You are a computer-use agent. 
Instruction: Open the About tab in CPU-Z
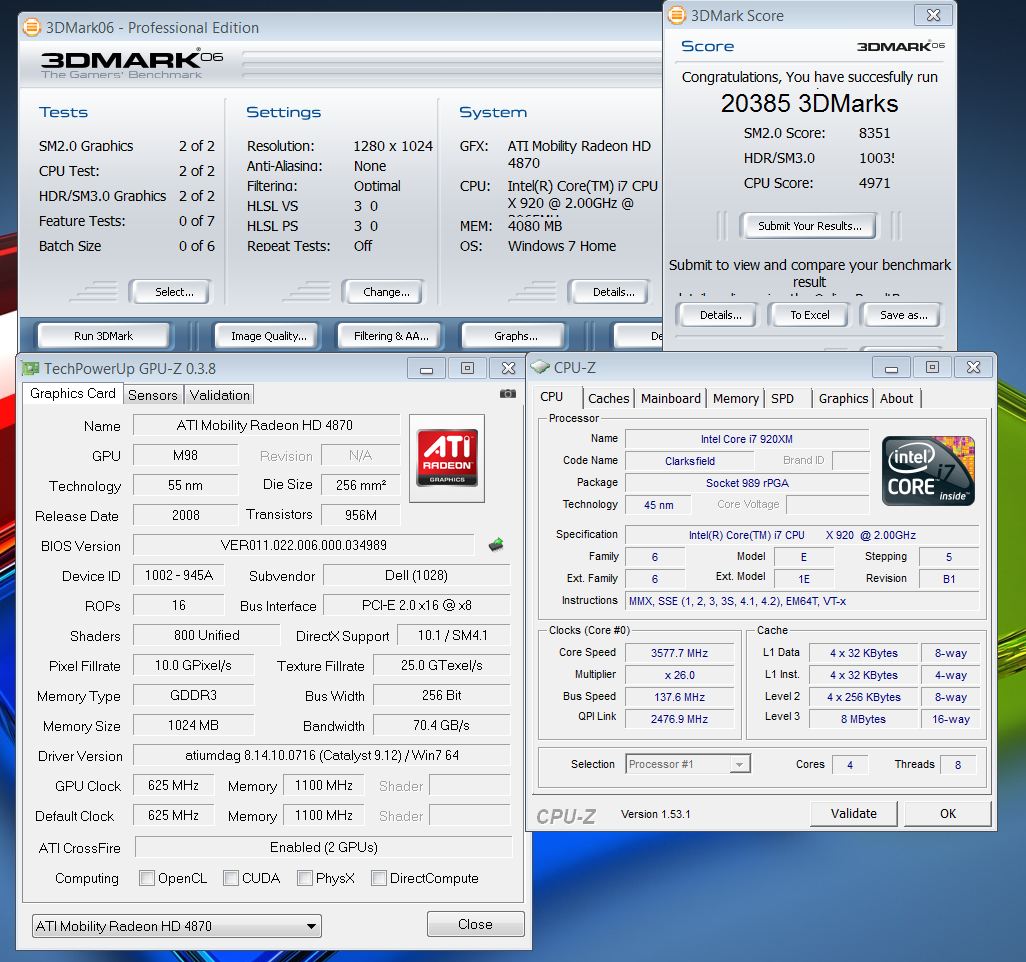point(896,399)
